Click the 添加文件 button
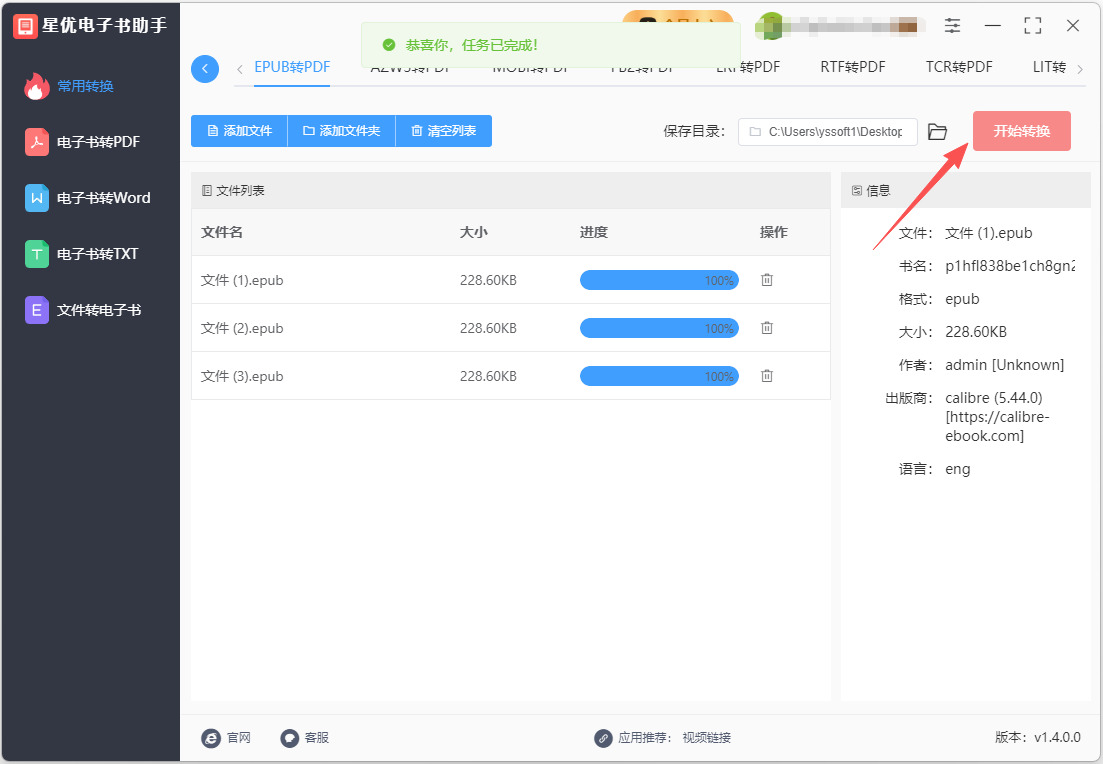Viewport: 1103px width, 764px height. pos(239,131)
